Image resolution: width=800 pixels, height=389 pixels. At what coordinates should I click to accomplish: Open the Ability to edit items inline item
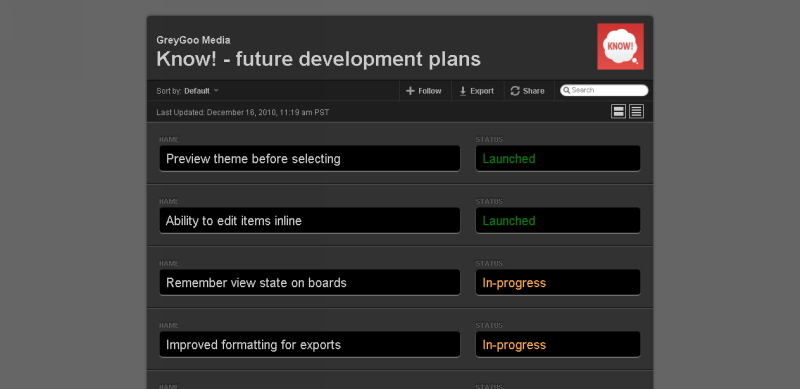(x=310, y=221)
